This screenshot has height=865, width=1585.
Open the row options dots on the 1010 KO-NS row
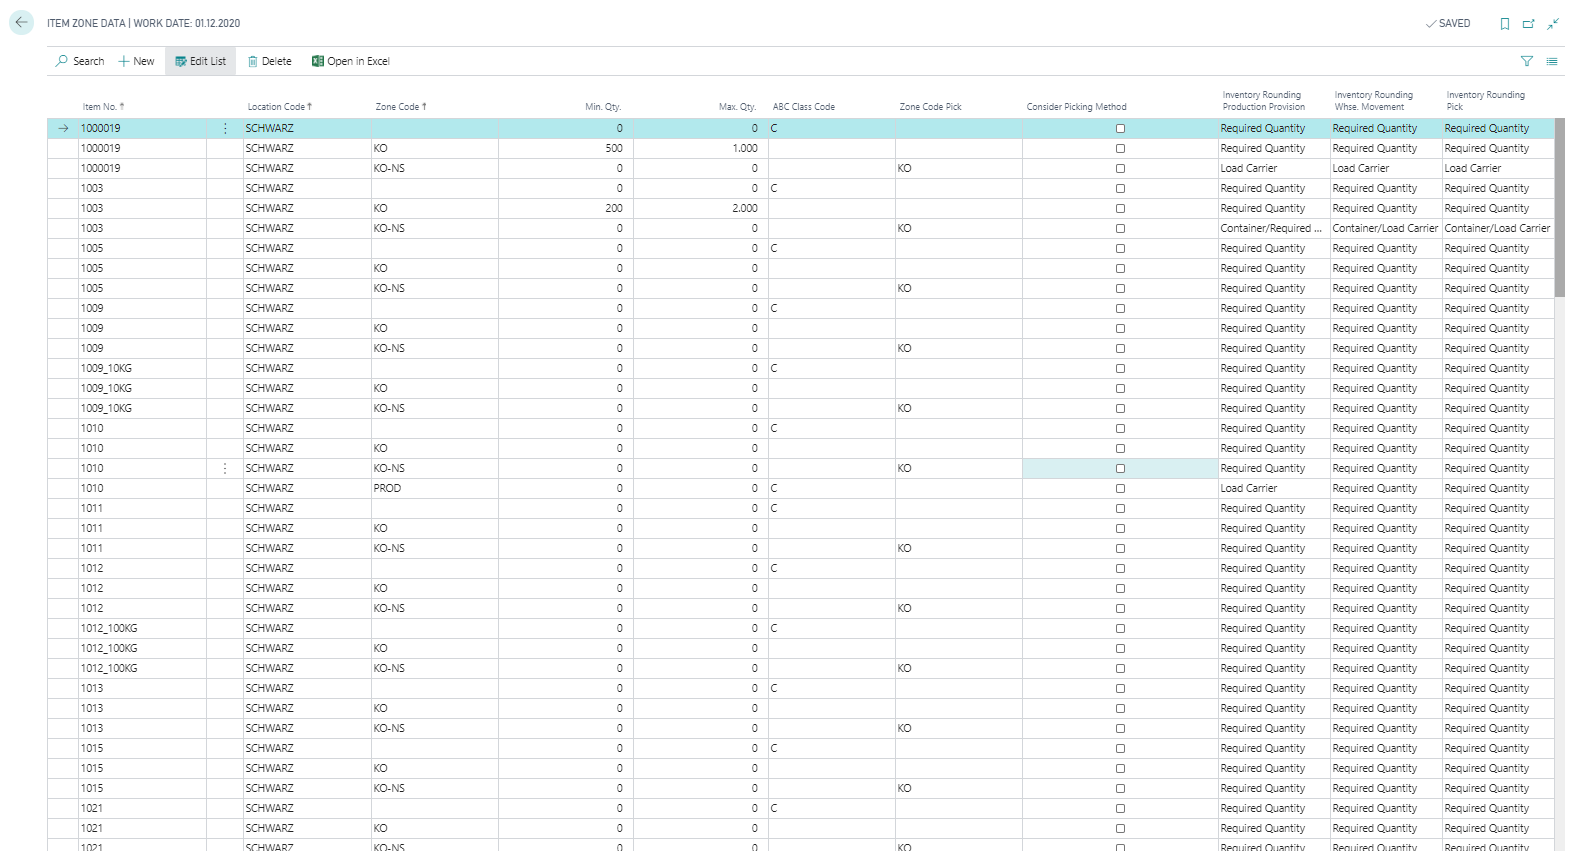(225, 468)
